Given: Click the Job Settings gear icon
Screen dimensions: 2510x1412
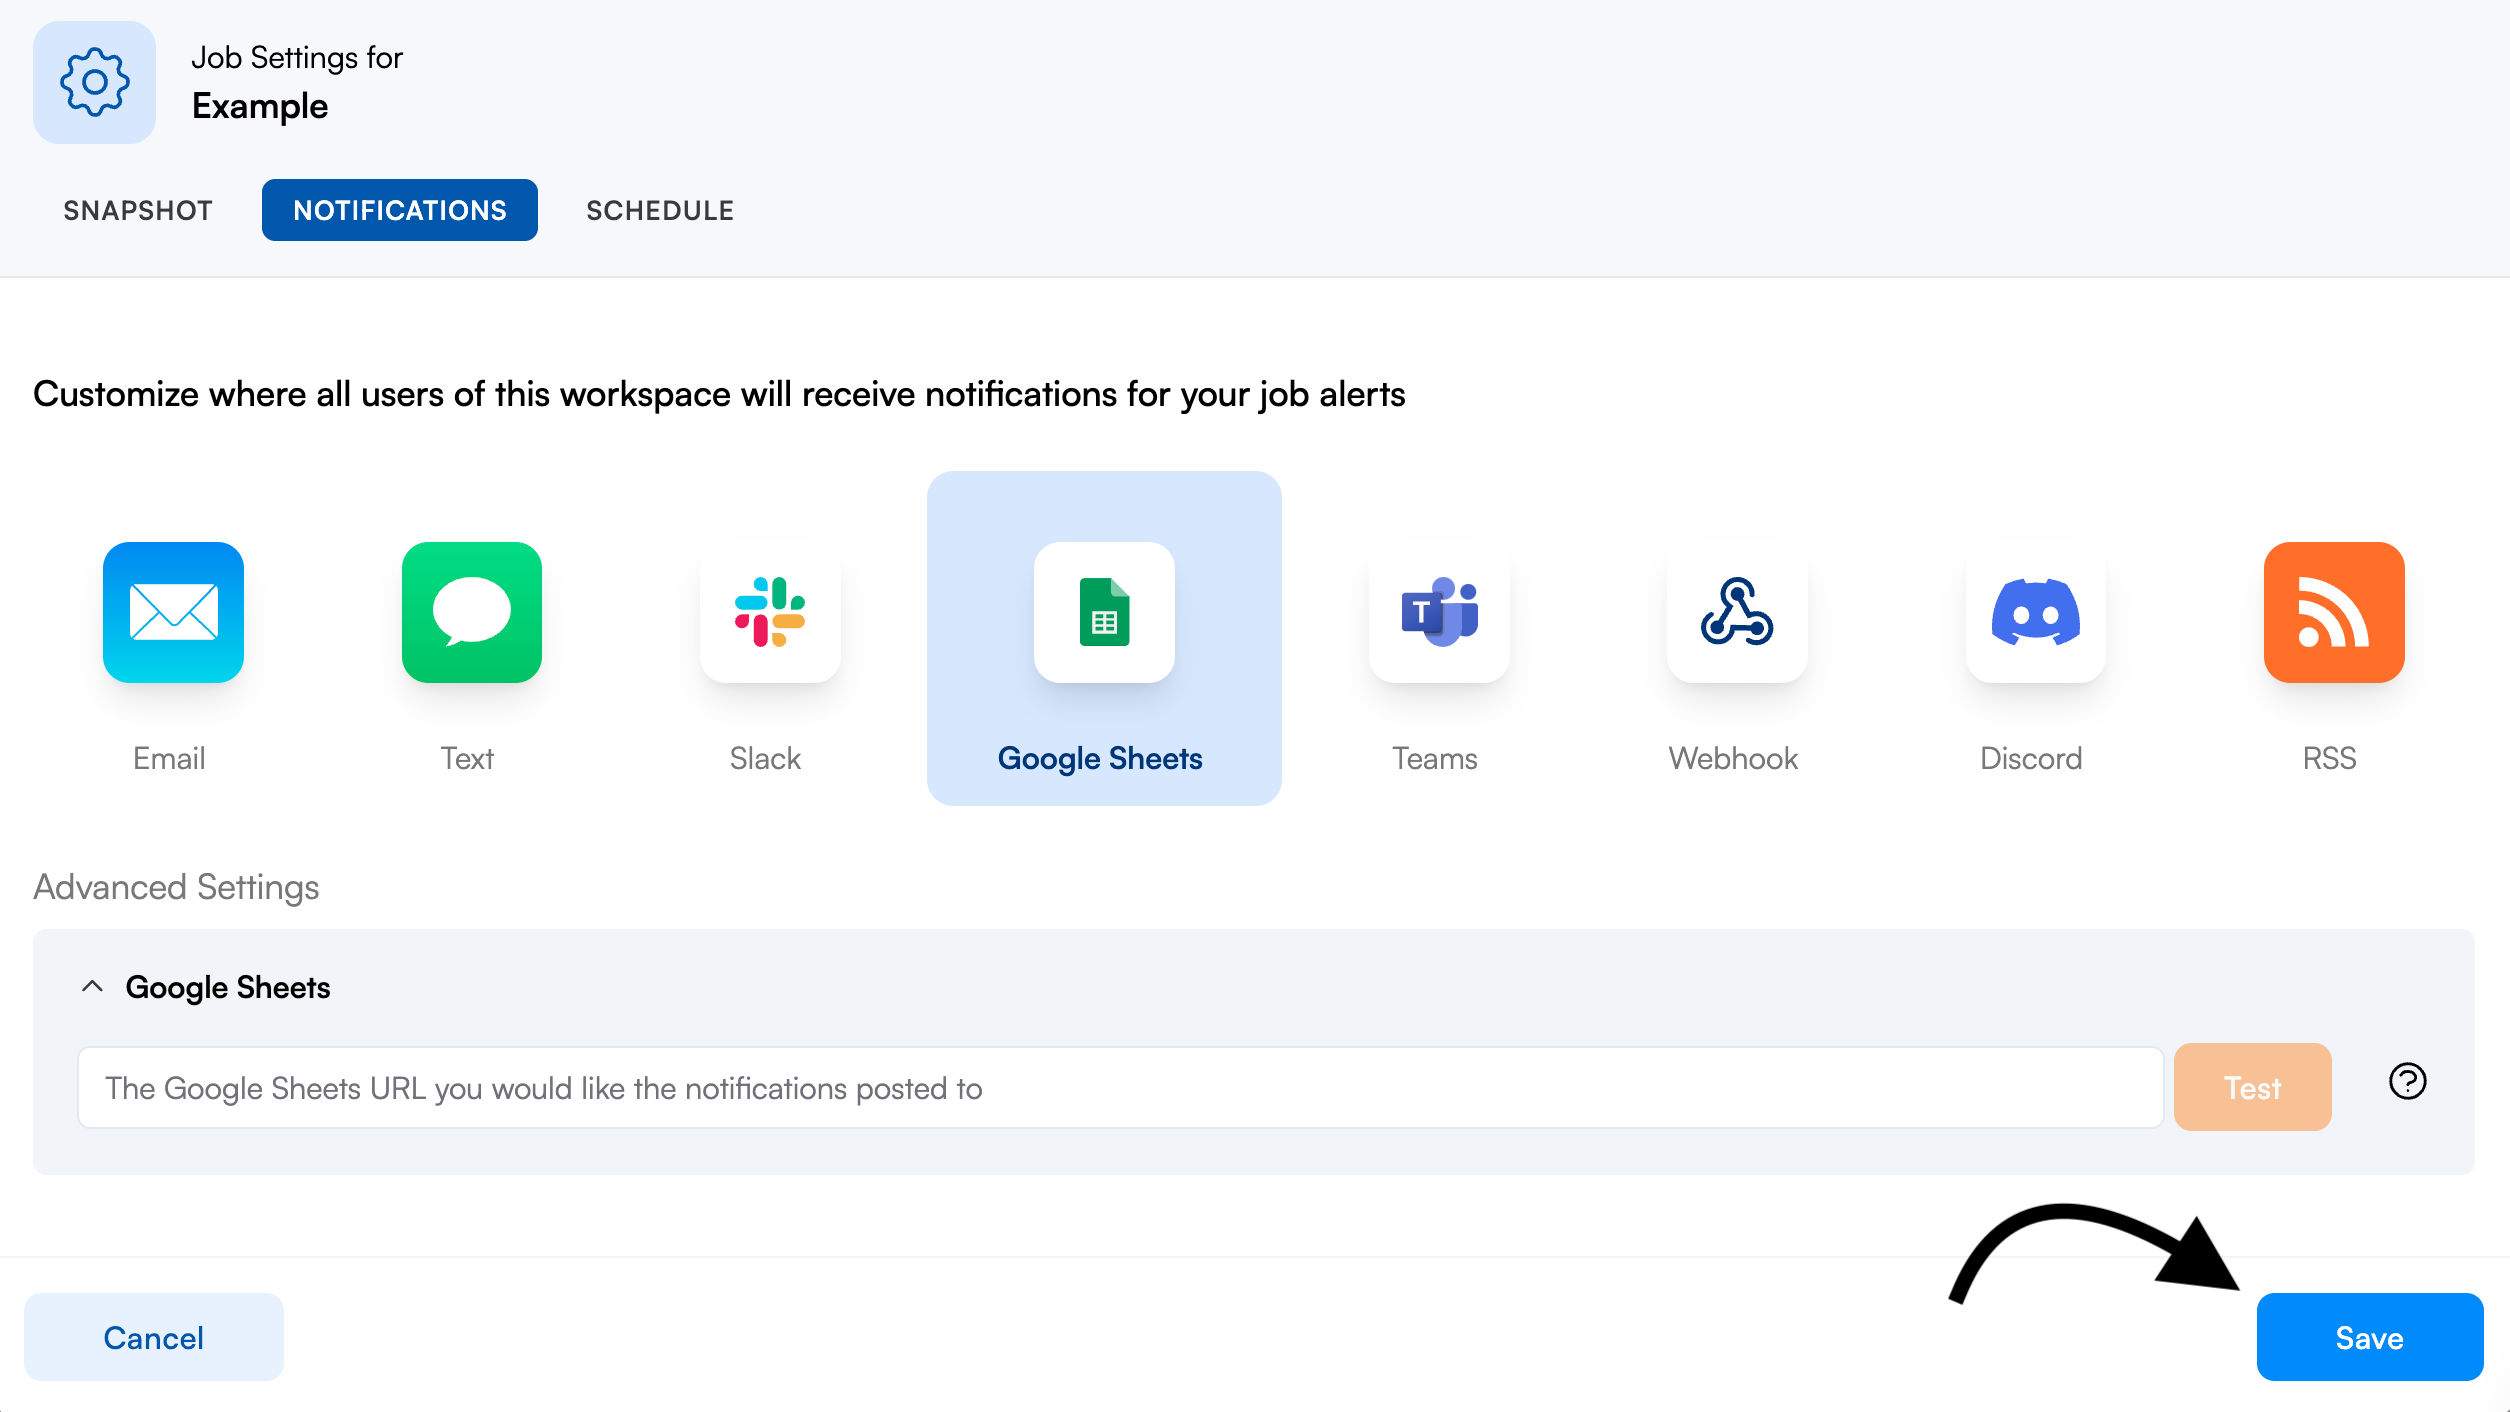Looking at the screenshot, I should pyautogui.click(x=94, y=82).
